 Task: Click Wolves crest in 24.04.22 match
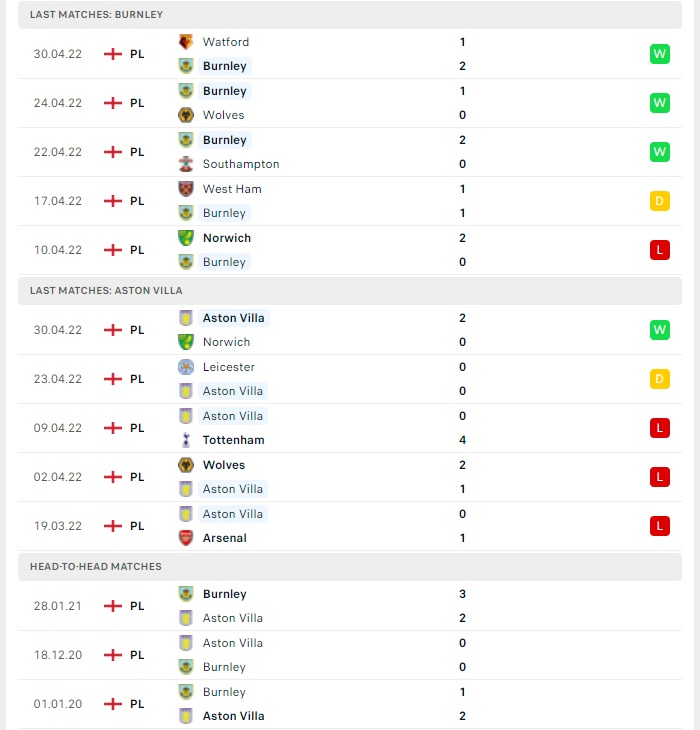click(186, 115)
